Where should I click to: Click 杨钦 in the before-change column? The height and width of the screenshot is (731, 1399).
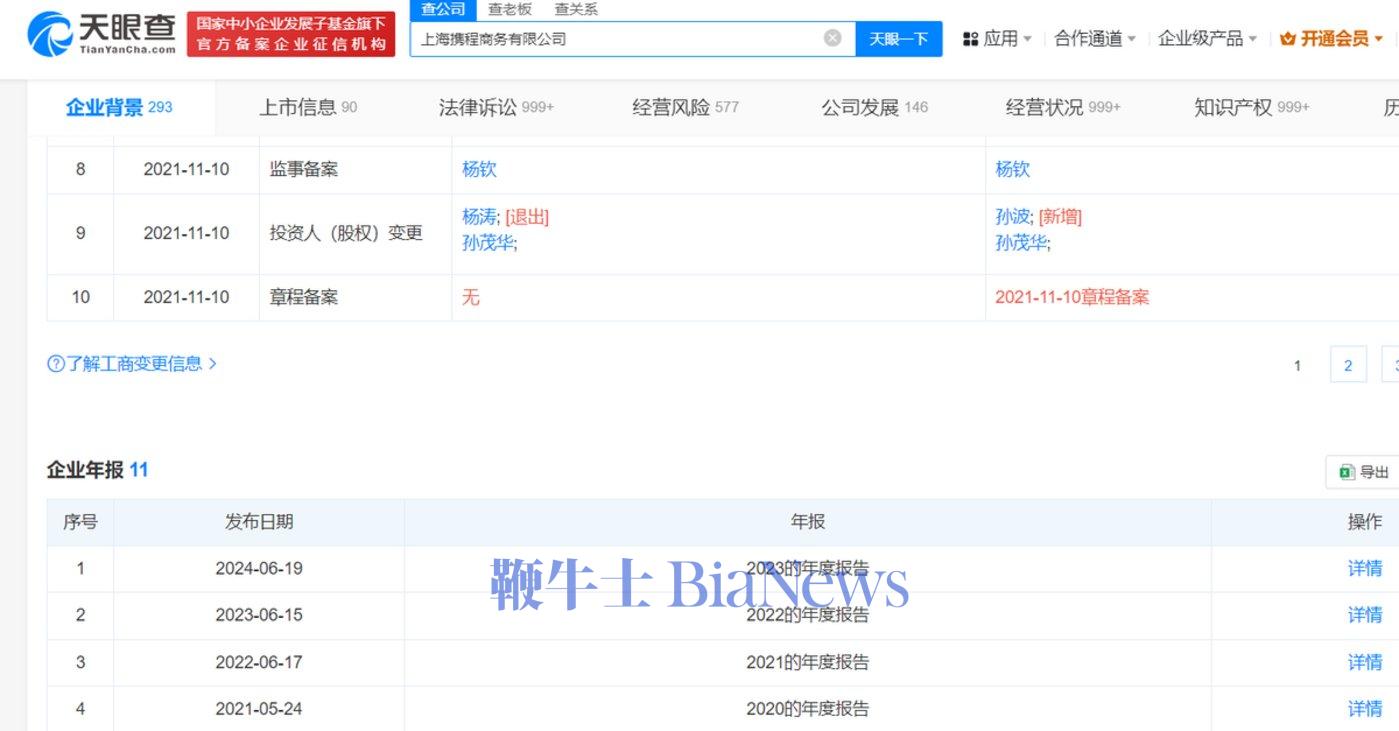(x=479, y=169)
